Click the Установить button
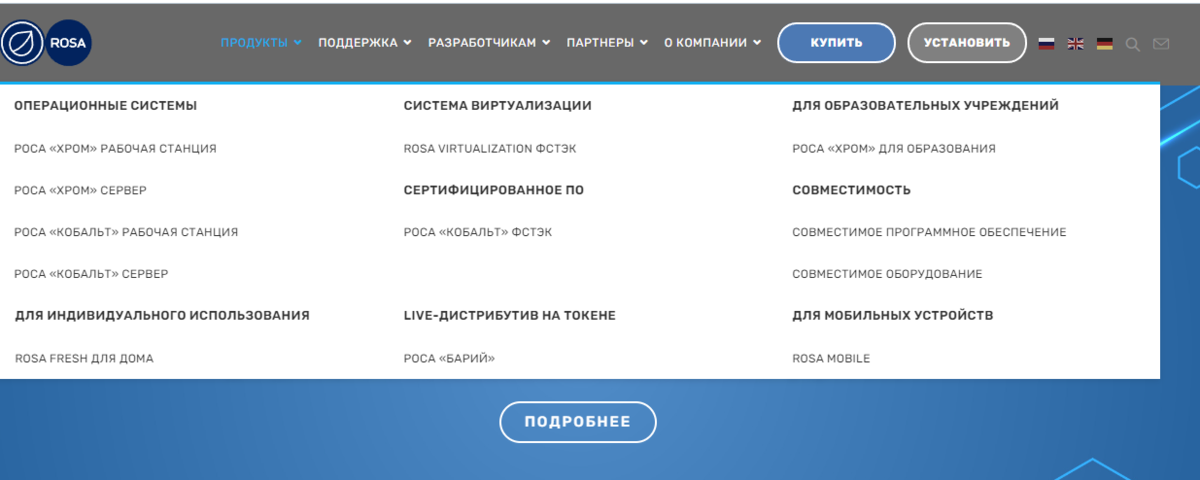Image resolution: width=1200 pixels, height=480 pixels. click(967, 43)
